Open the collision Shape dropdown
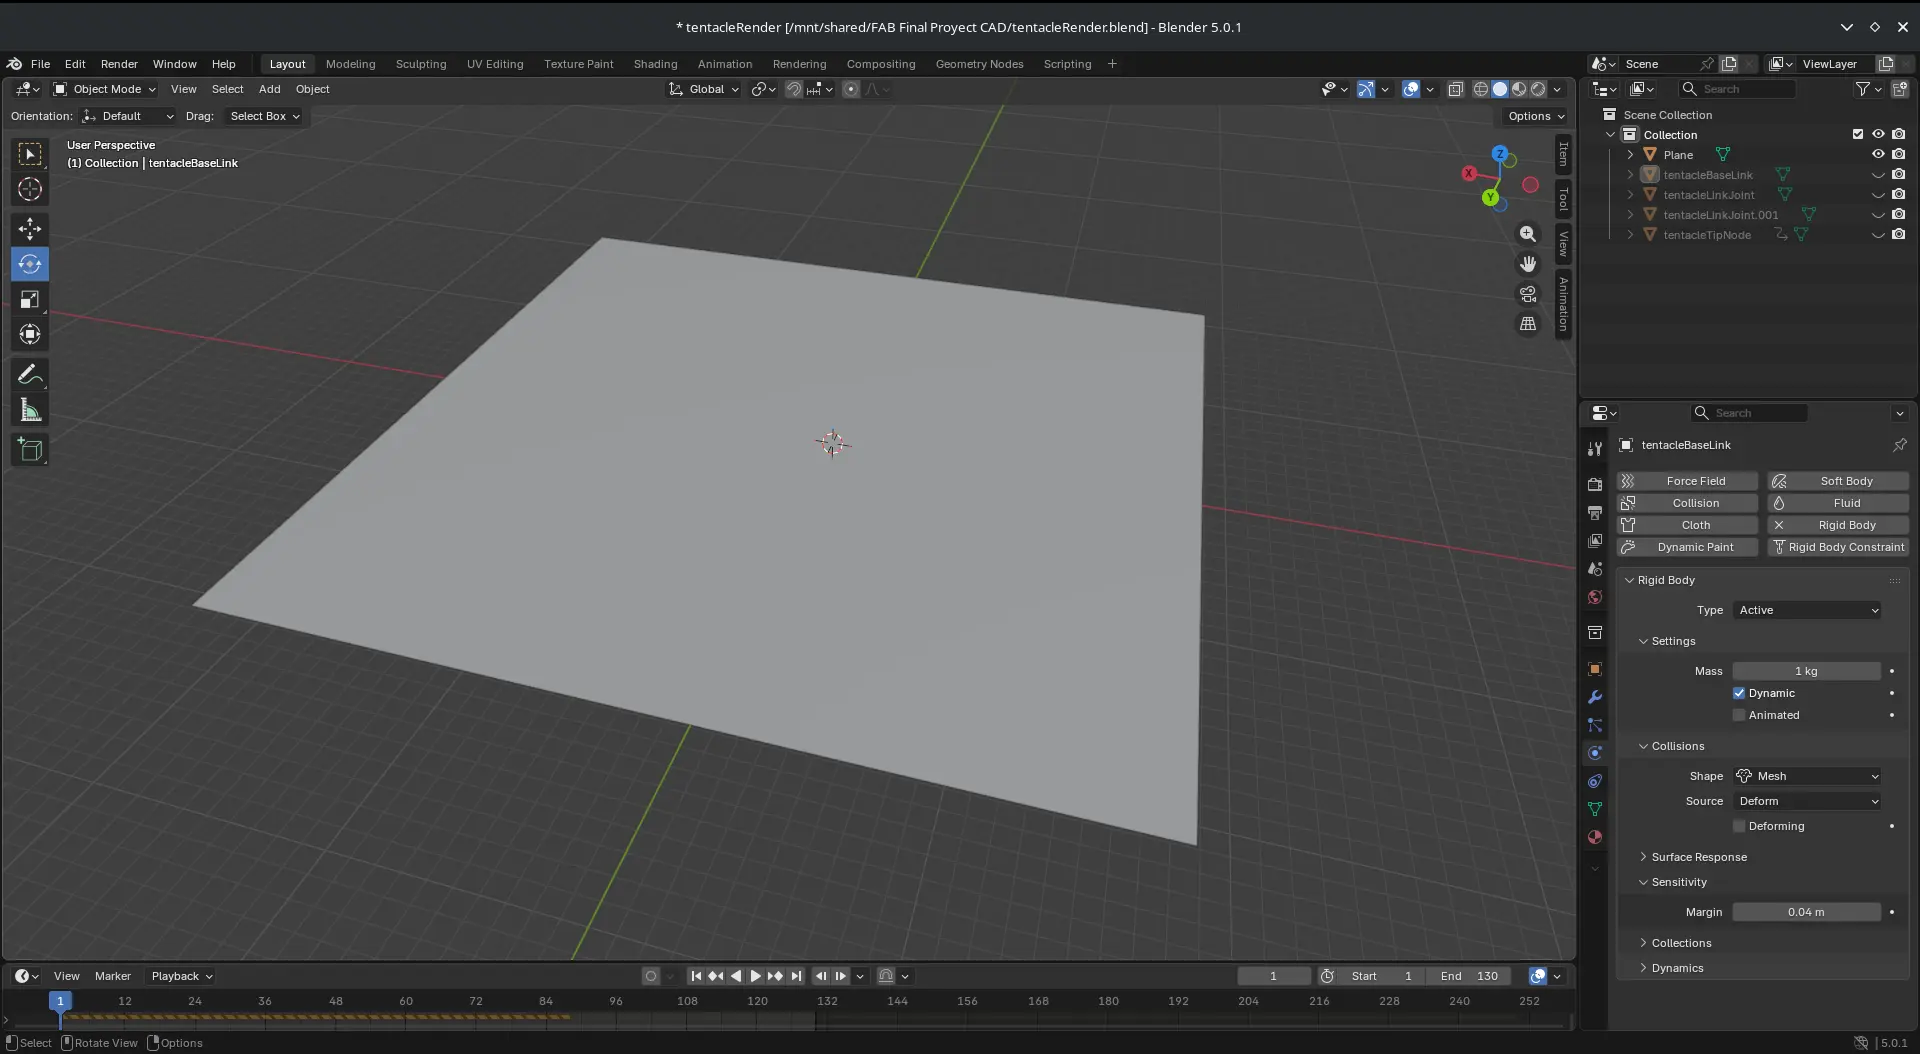1920x1054 pixels. [1807, 776]
